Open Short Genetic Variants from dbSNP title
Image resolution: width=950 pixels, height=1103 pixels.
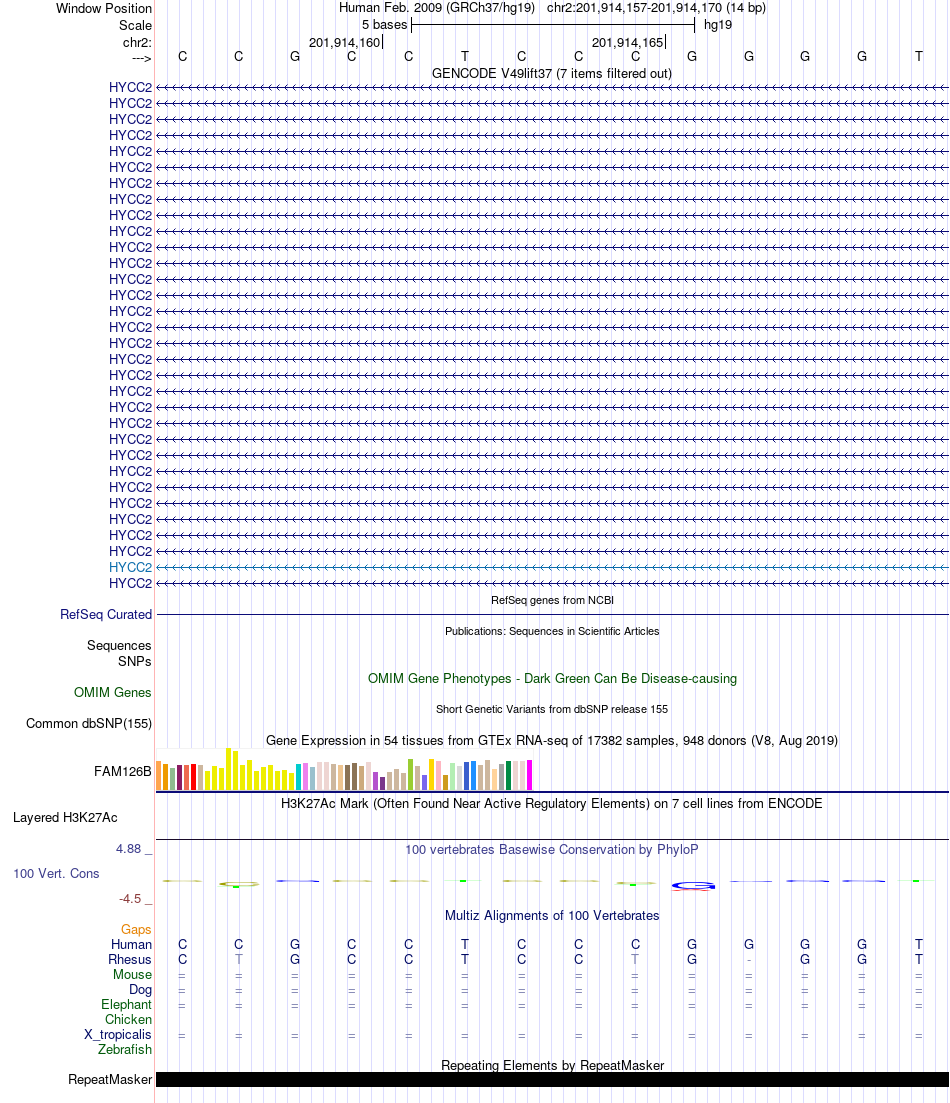(x=552, y=709)
